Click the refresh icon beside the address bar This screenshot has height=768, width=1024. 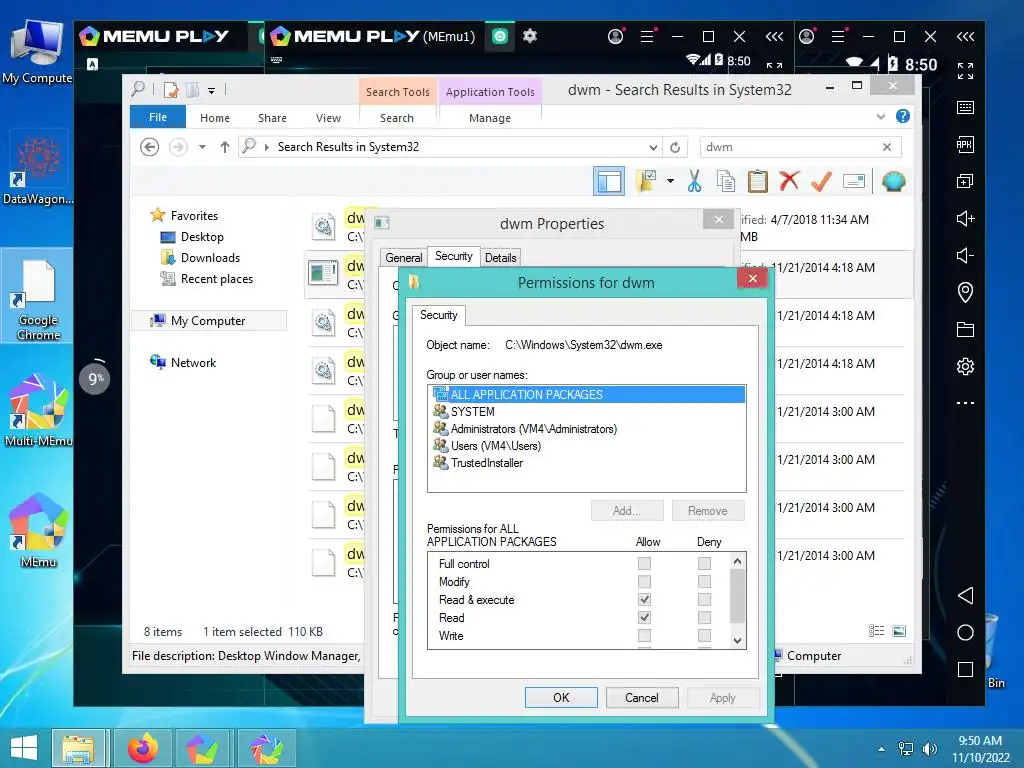[675, 147]
